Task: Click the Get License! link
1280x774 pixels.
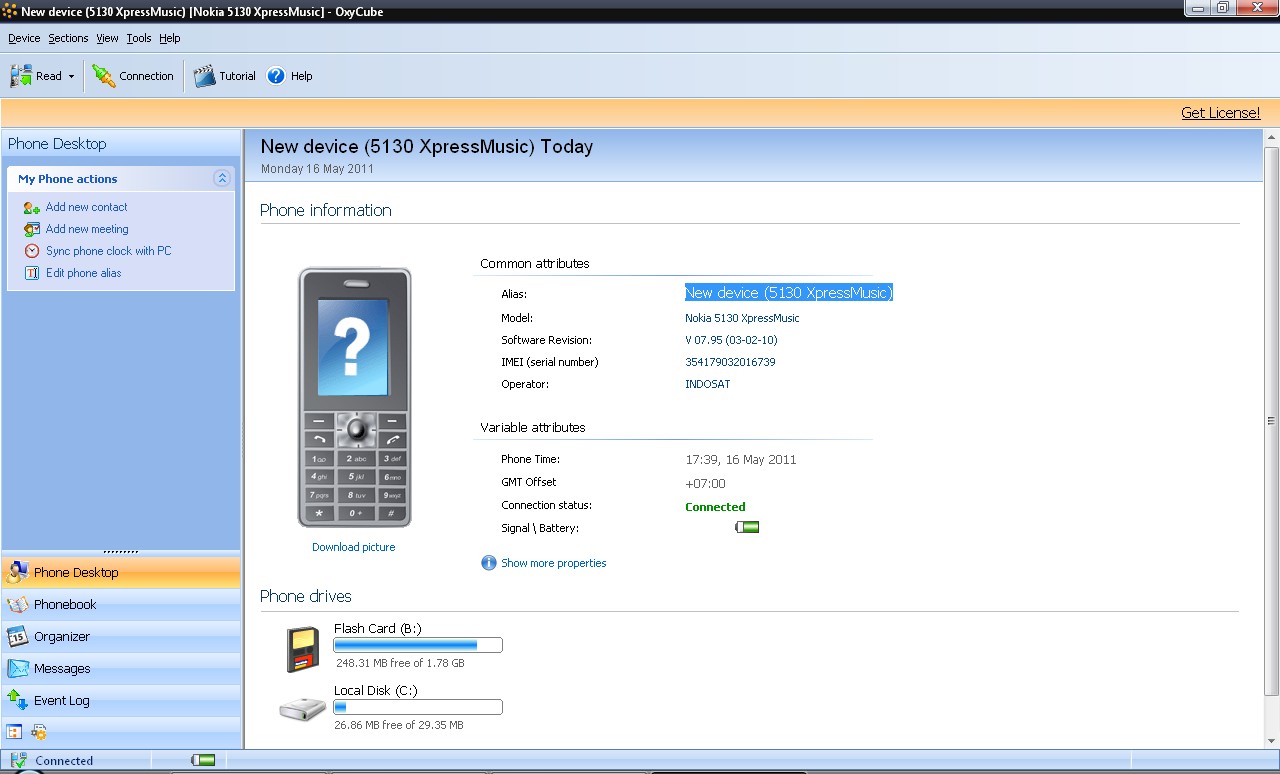Action: pyautogui.click(x=1220, y=113)
